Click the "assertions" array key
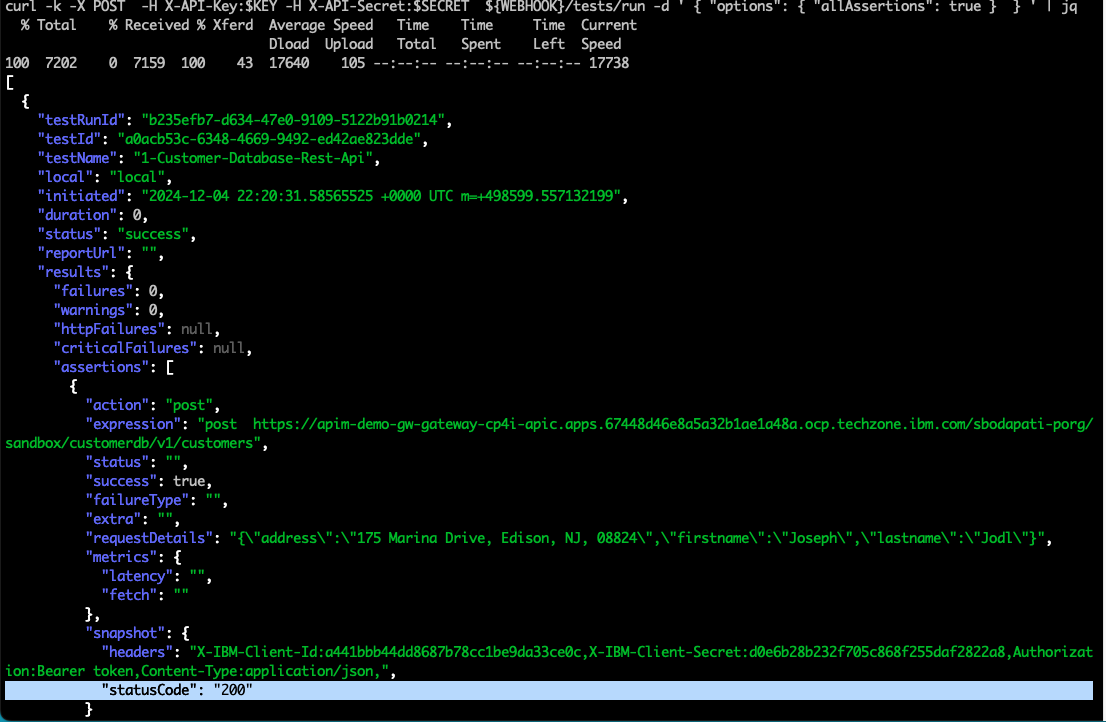This screenshot has width=1106, height=722. (102, 367)
